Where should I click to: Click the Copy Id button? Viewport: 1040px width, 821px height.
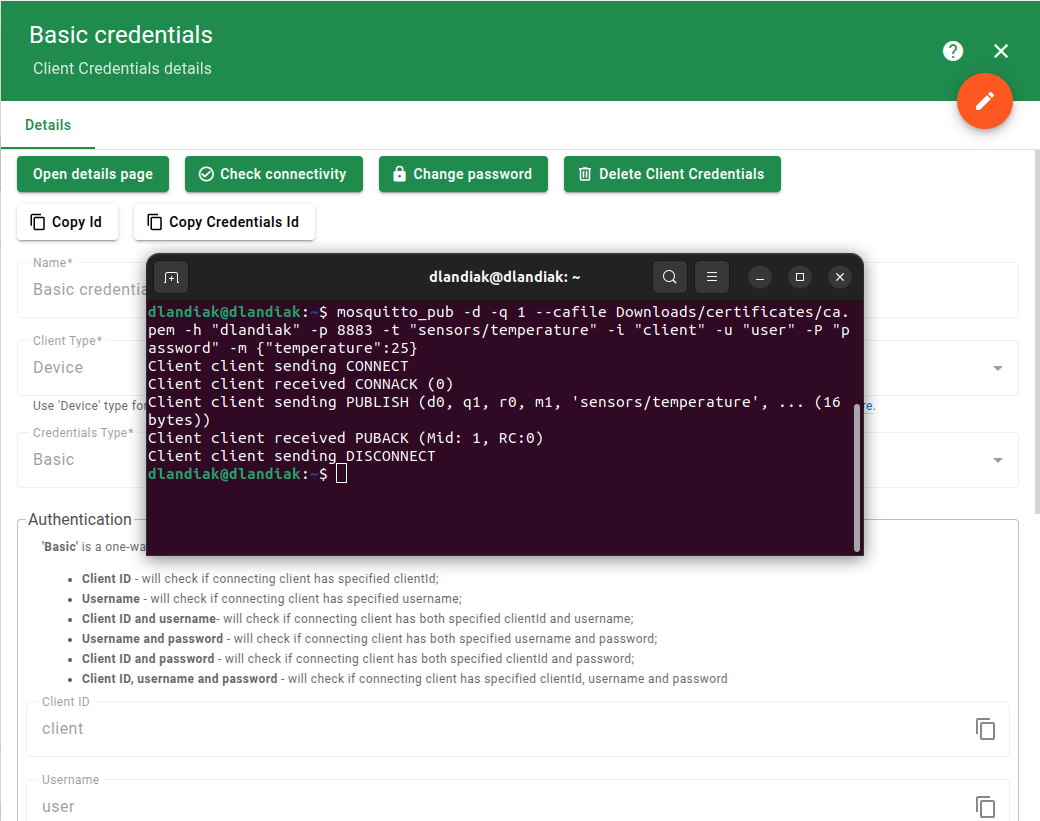click(x=67, y=222)
